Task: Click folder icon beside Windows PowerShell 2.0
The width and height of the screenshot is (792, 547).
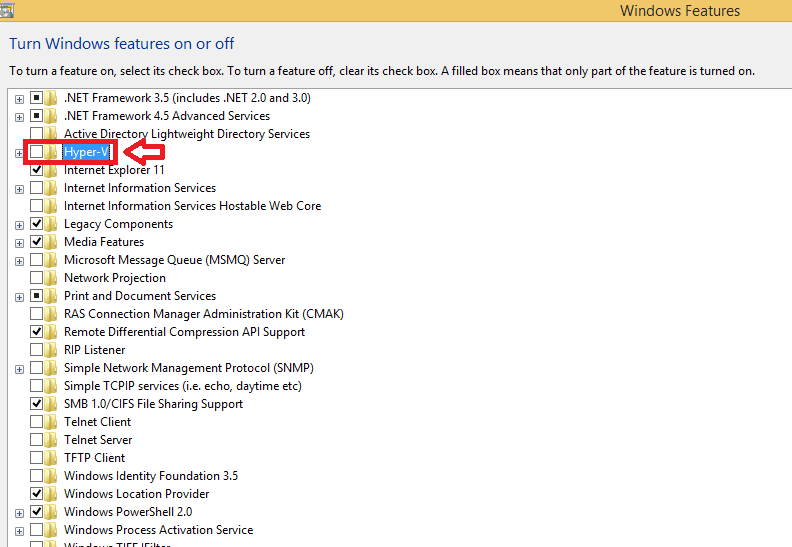Action: click(x=51, y=512)
